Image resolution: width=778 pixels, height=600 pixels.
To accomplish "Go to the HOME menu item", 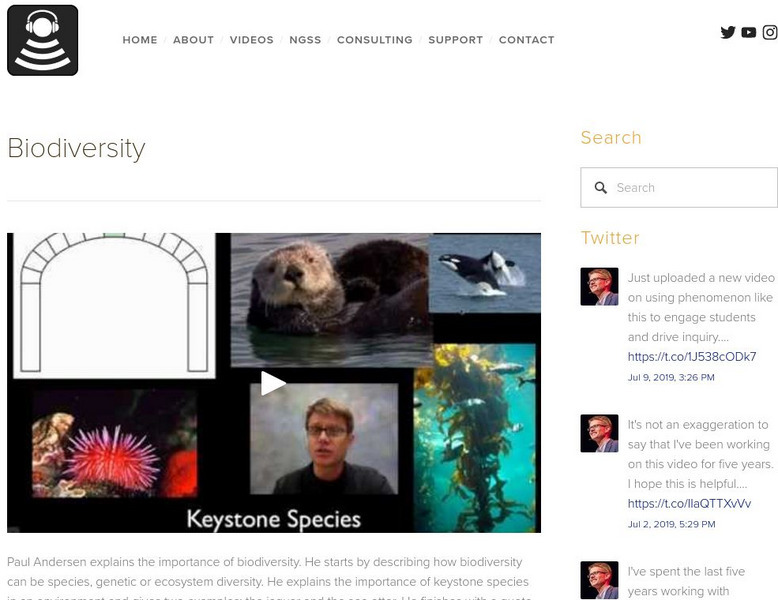I will coord(140,40).
